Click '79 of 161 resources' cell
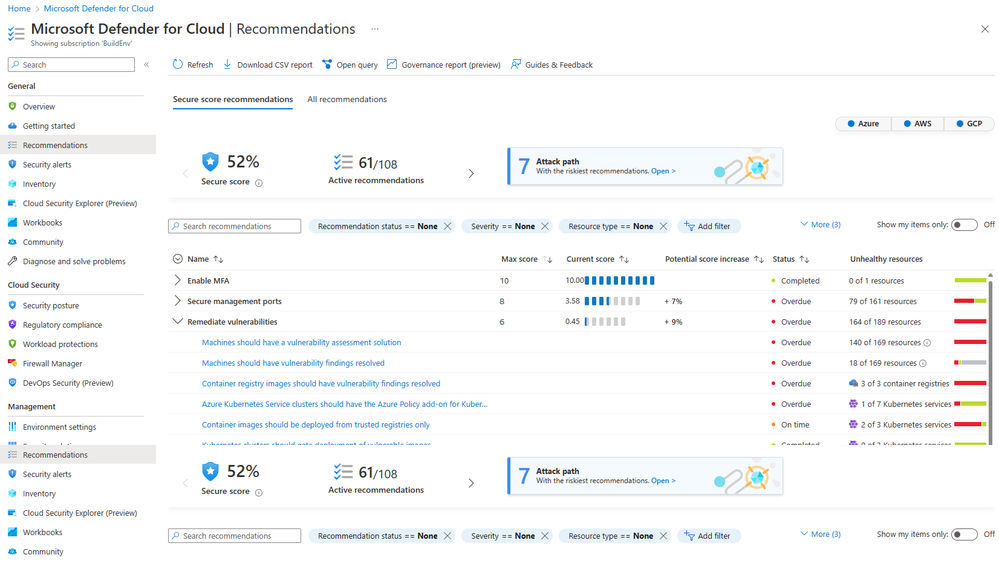 [882, 301]
